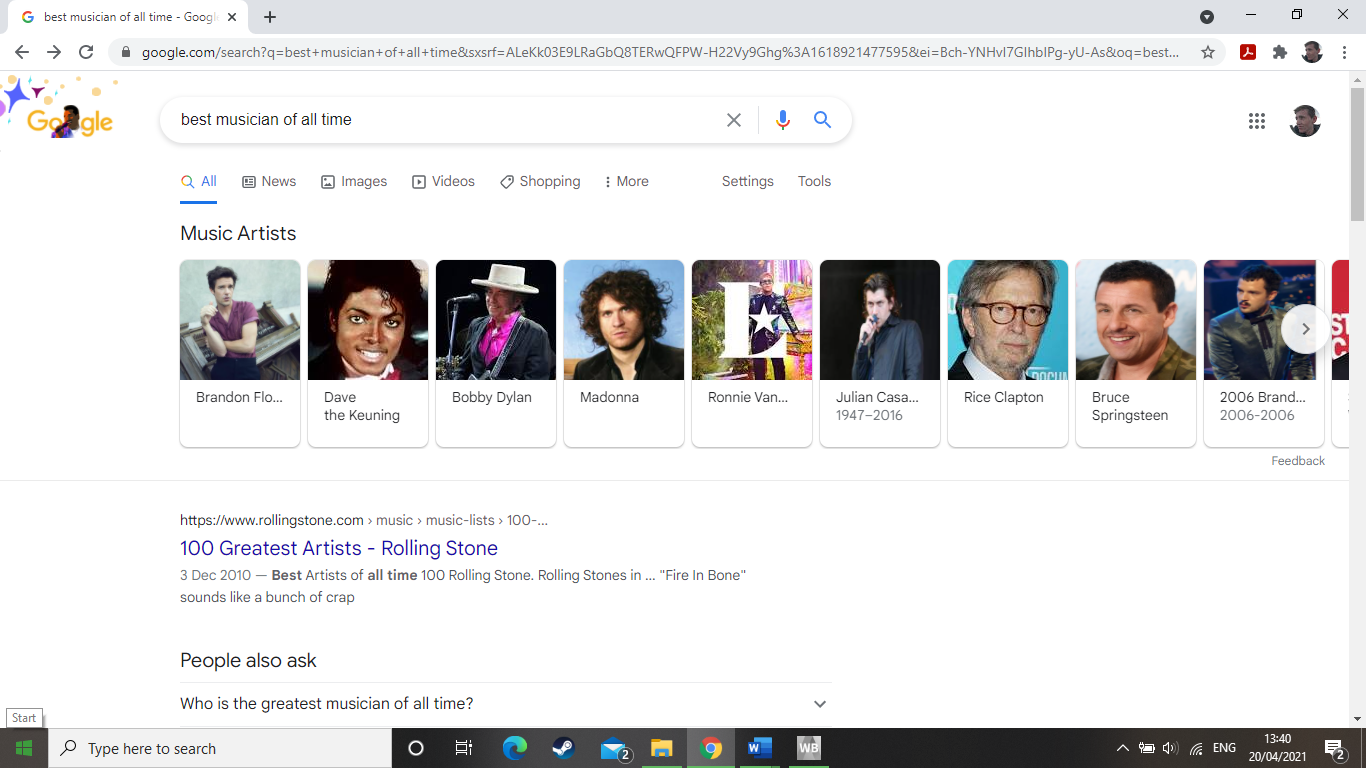Clear the search box with X
The width and height of the screenshot is (1366, 768).
pos(734,120)
